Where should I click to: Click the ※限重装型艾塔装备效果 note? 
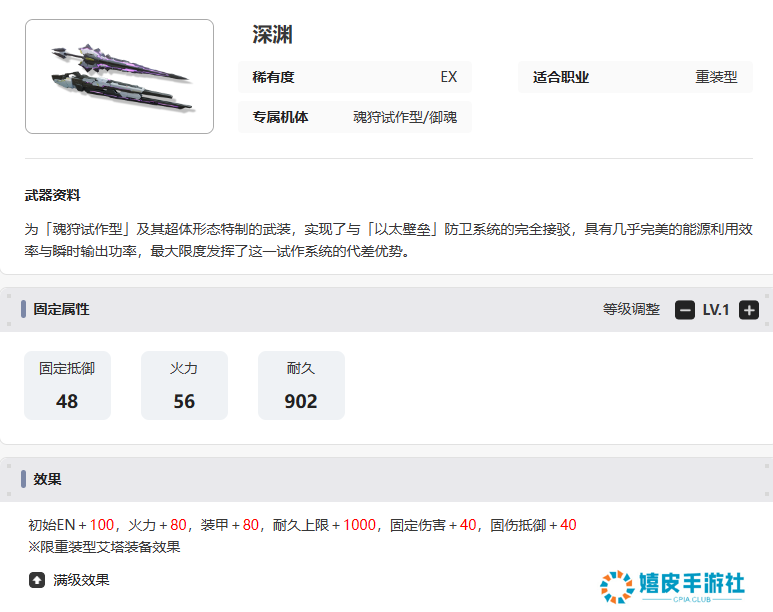pos(104,547)
